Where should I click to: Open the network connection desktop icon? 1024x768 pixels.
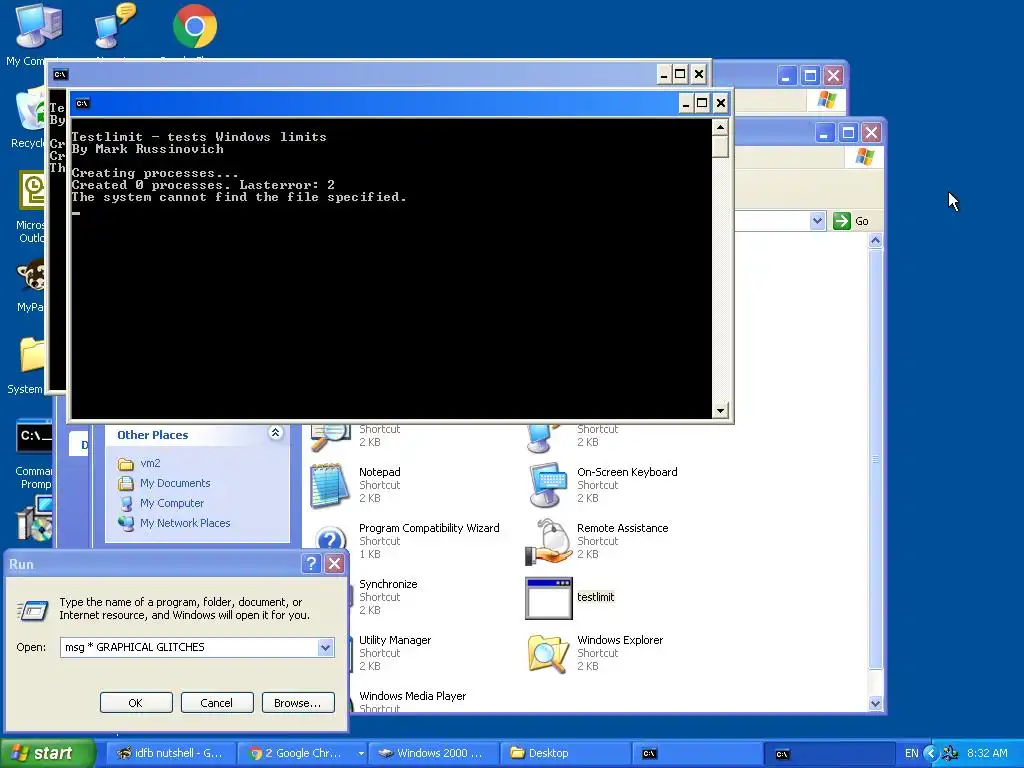(x=114, y=26)
